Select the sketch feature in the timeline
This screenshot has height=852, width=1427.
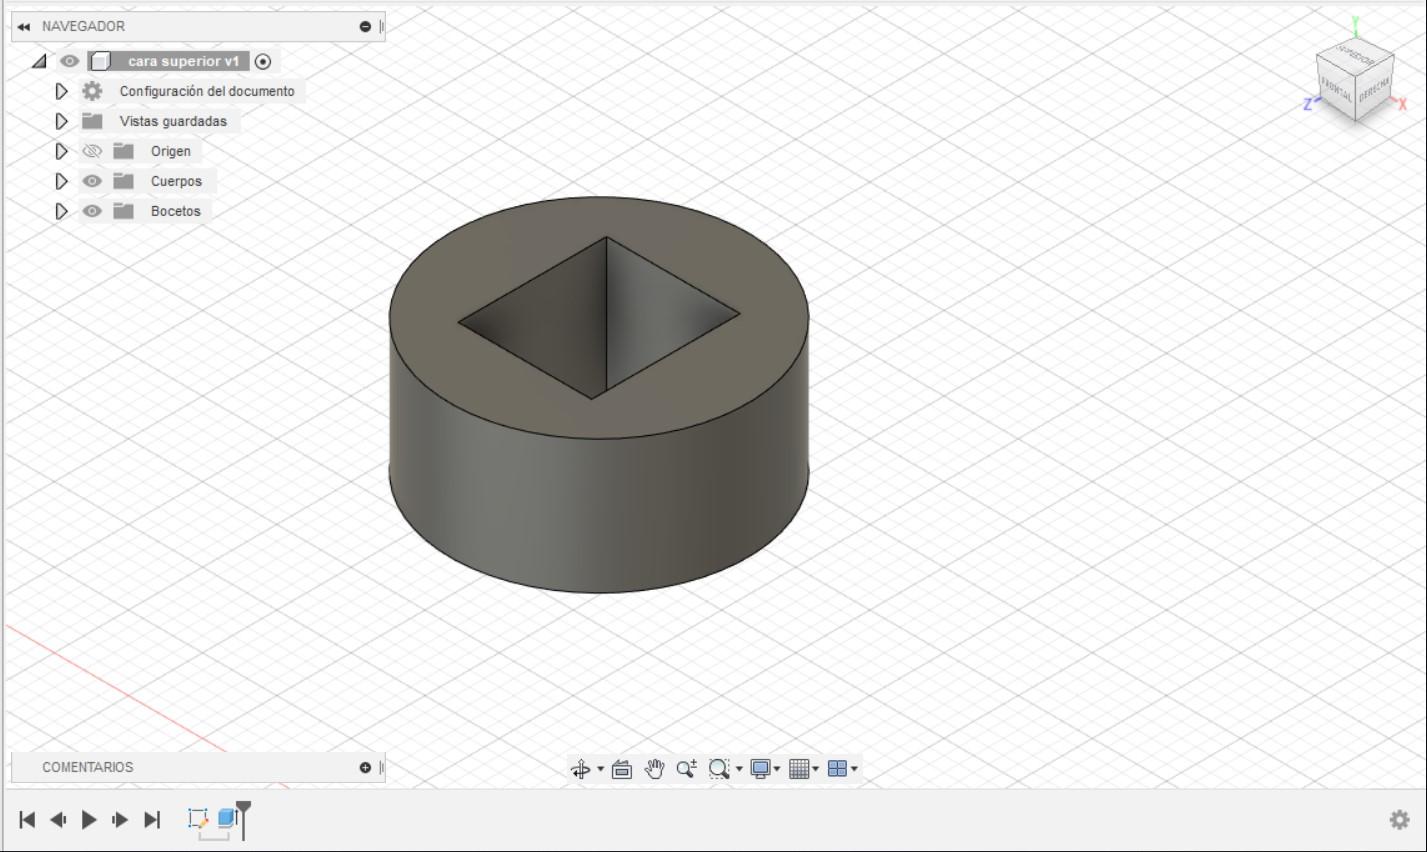(198, 819)
